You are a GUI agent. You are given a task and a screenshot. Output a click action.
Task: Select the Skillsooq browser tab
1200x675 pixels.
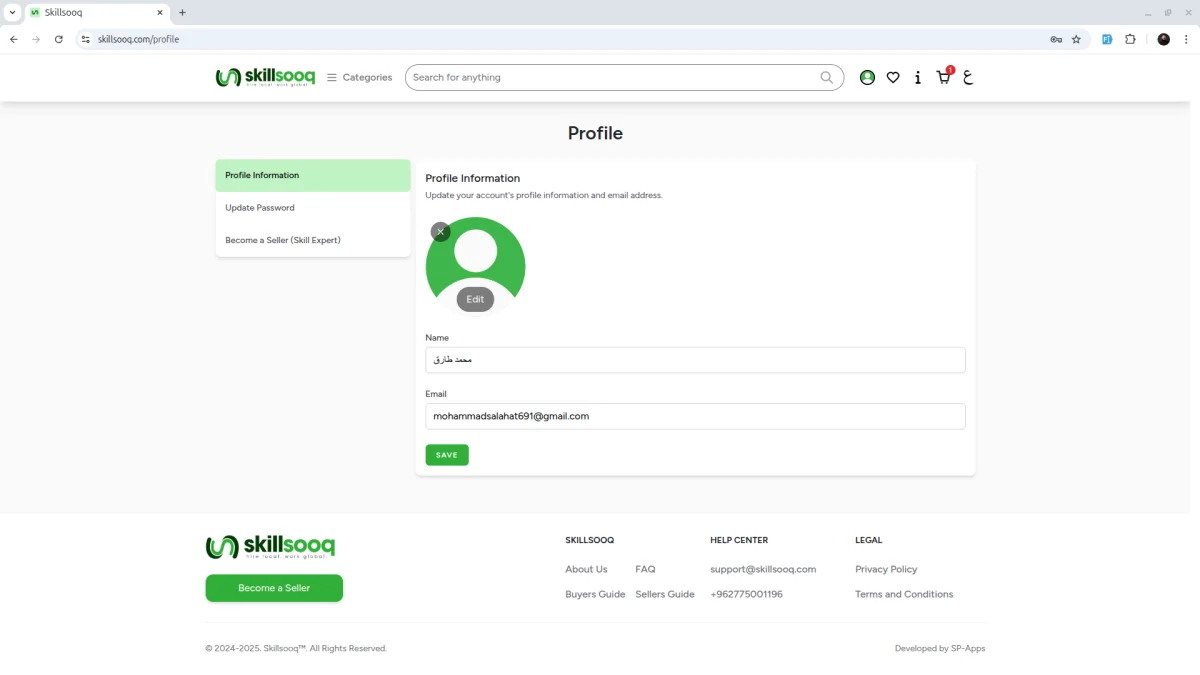[x=96, y=13]
